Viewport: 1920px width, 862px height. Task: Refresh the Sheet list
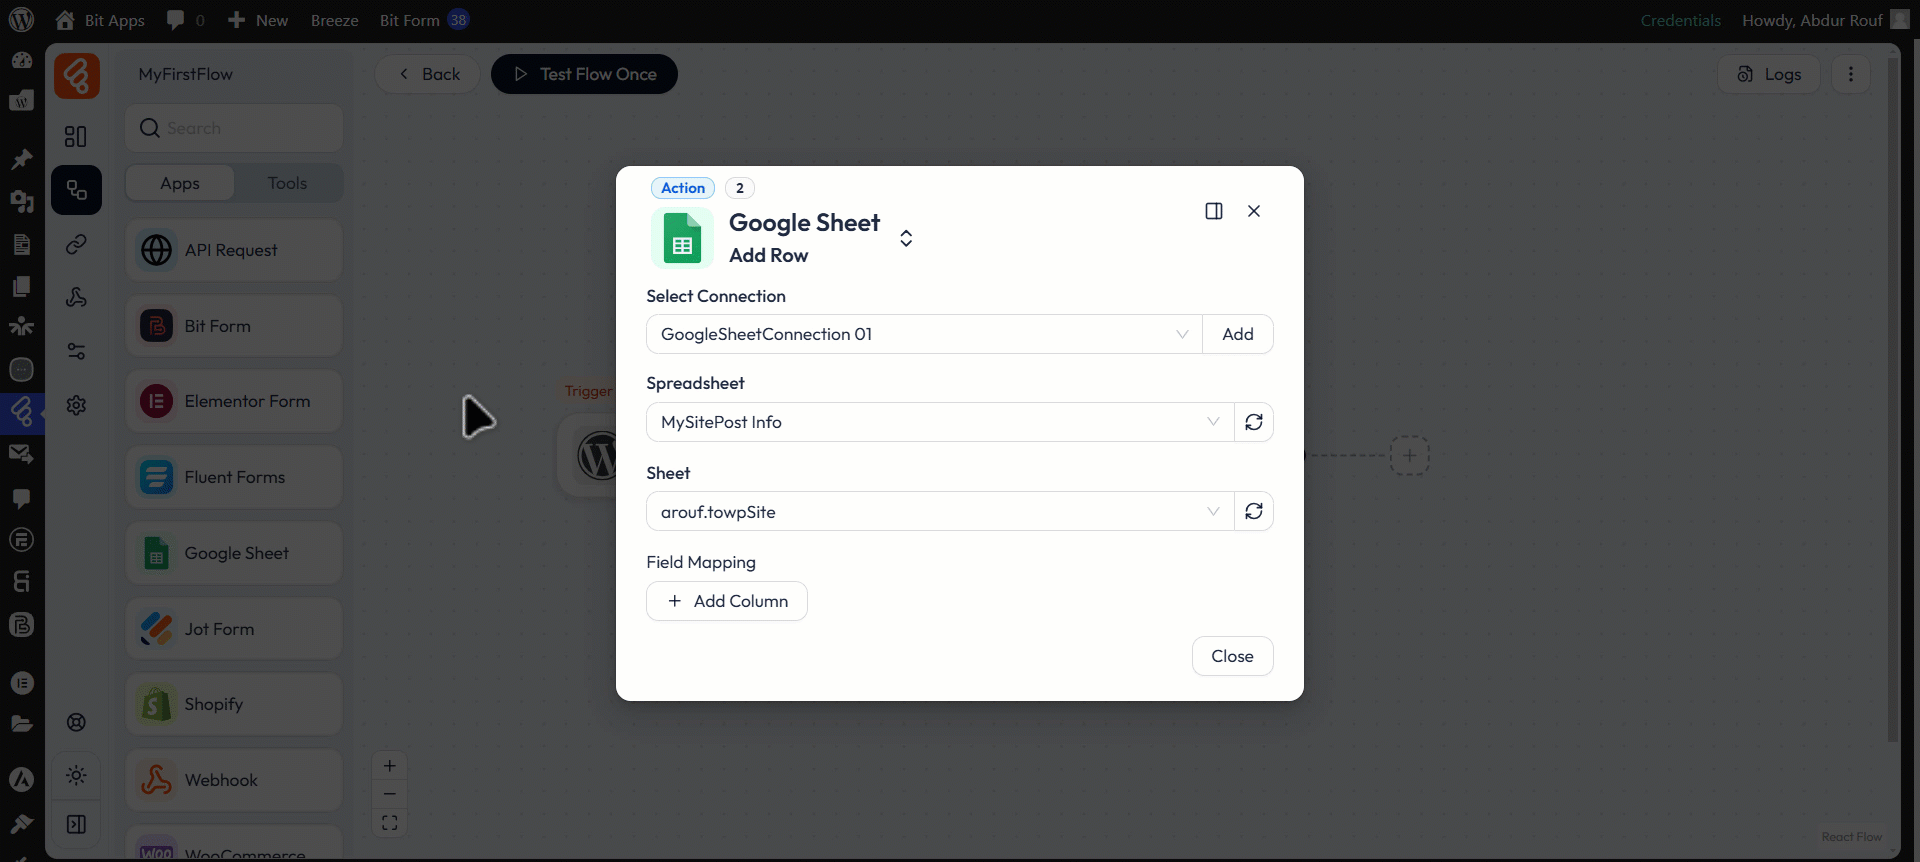tap(1254, 511)
